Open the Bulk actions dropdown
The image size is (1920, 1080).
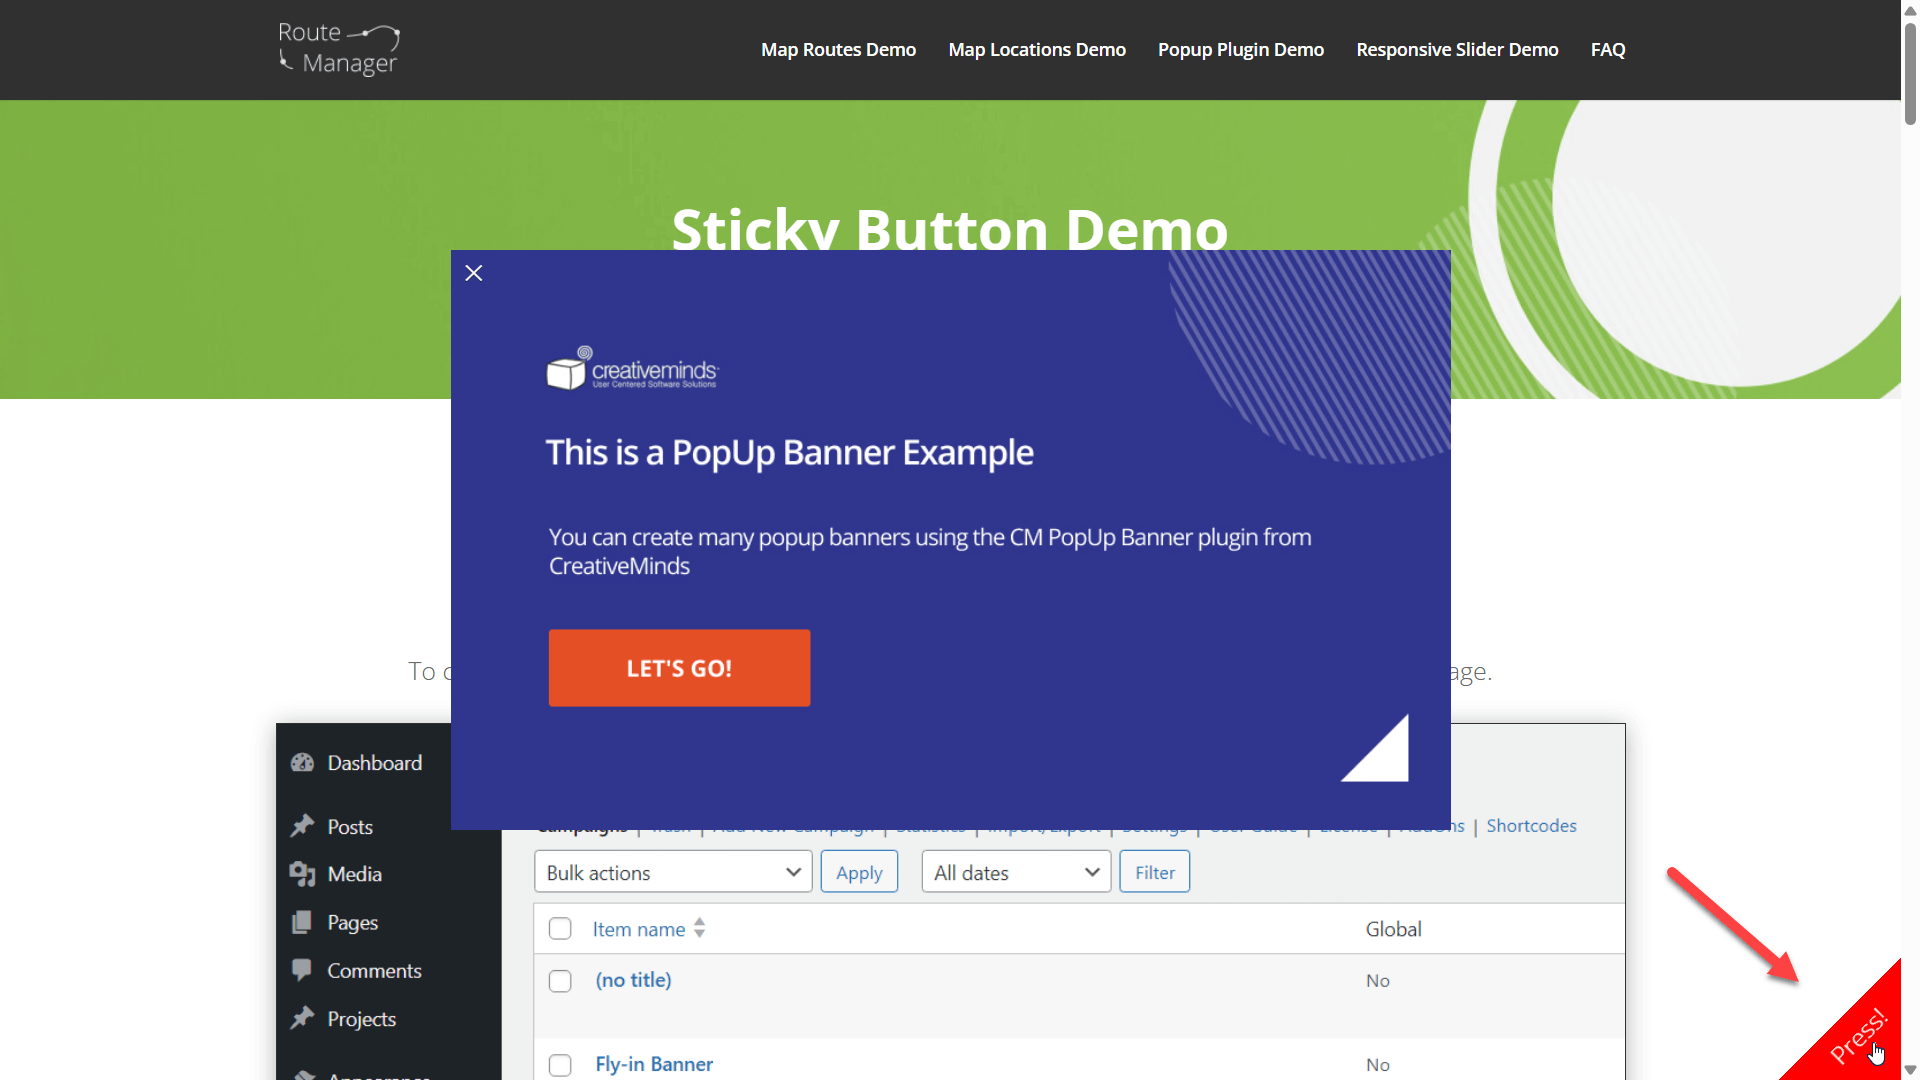[x=673, y=872]
